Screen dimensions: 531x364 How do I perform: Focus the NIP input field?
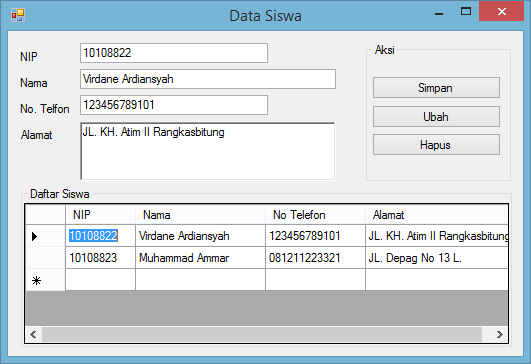(x=174, y=53)
